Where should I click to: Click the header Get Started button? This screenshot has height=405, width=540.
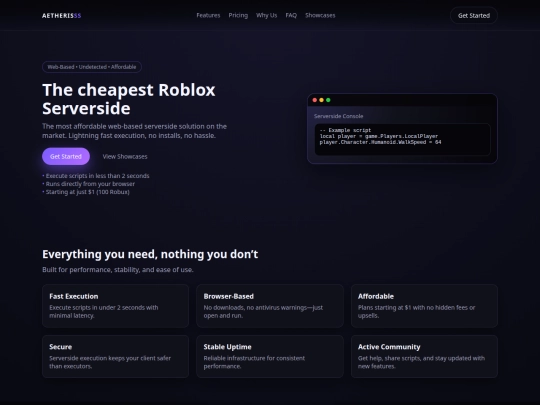[474, 15]
